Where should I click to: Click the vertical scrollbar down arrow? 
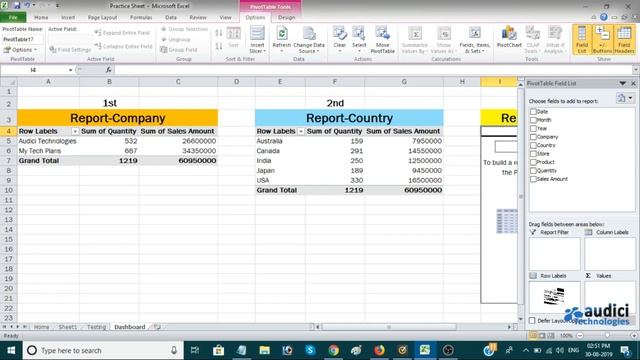tap(520, 319)
